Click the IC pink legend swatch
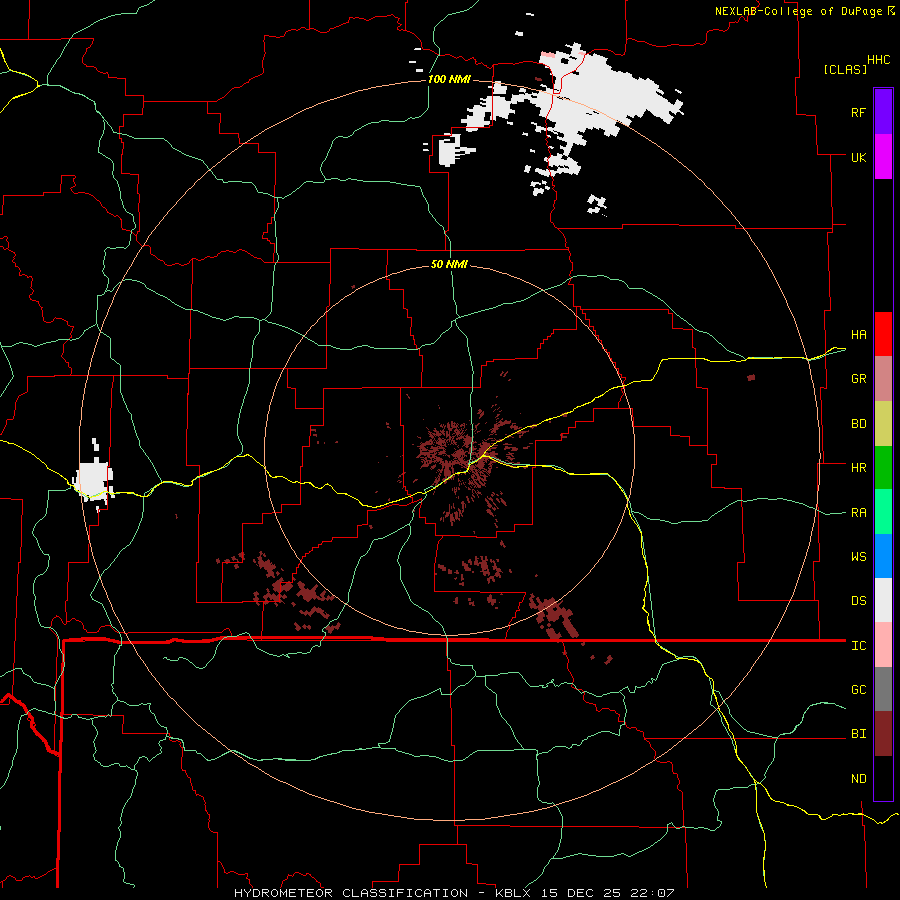900x900 pixels. click(883, 645)
